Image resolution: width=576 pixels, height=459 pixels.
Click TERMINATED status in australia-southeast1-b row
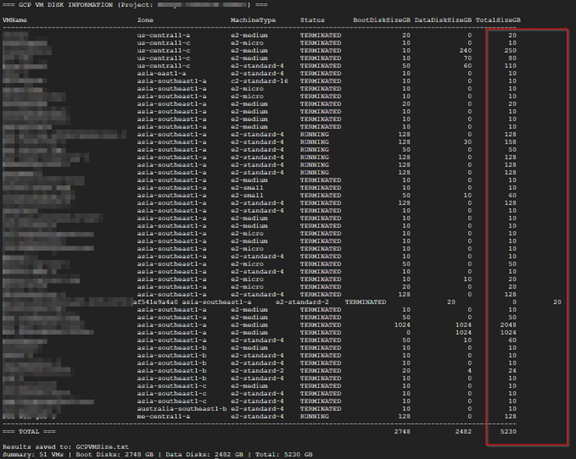click(321, 409)
